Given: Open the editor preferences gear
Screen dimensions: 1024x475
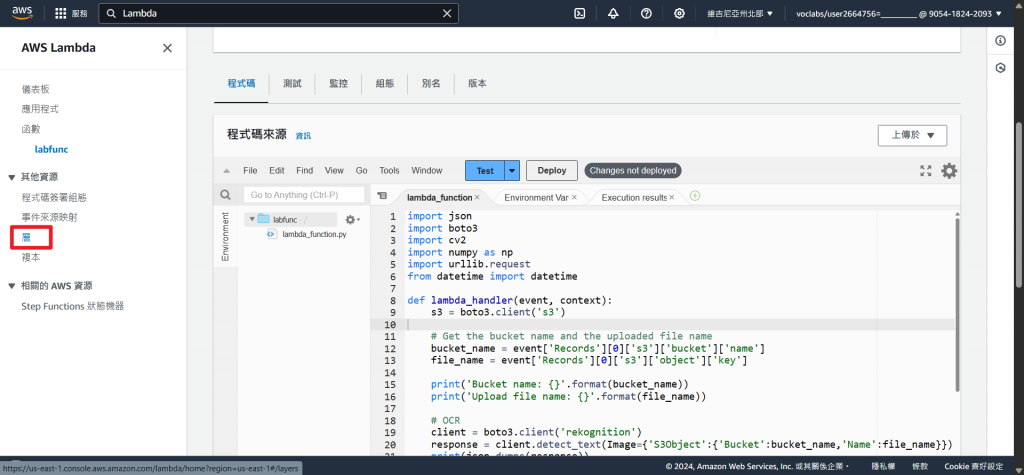Looking at the screenshot, I should (949, 171).
